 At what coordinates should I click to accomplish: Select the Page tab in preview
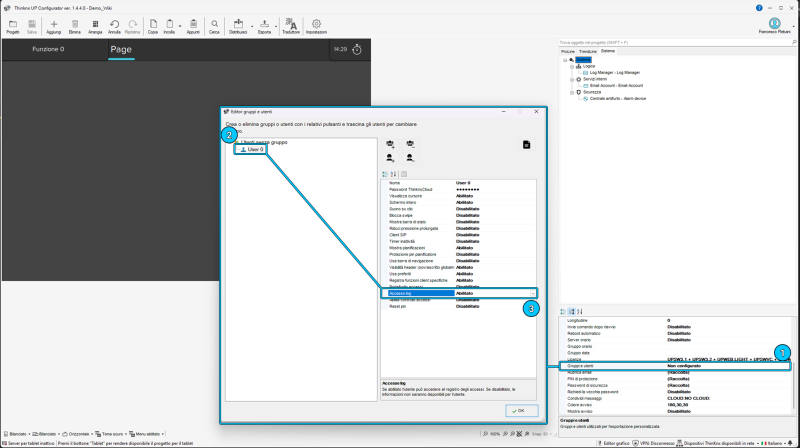pos(121,49)
